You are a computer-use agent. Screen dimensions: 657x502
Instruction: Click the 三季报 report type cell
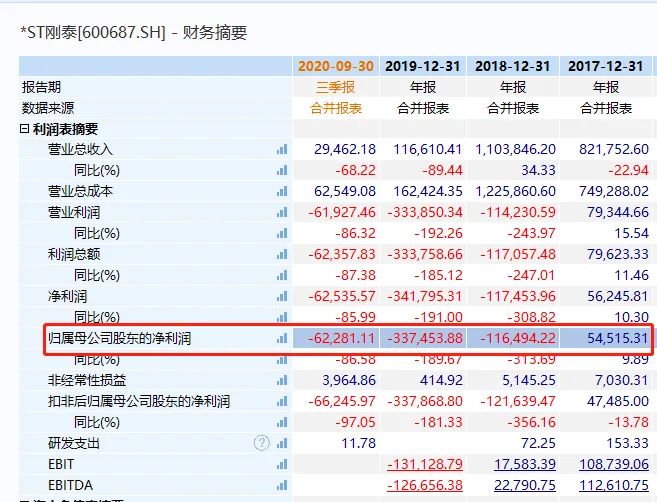tap(336, 87)
